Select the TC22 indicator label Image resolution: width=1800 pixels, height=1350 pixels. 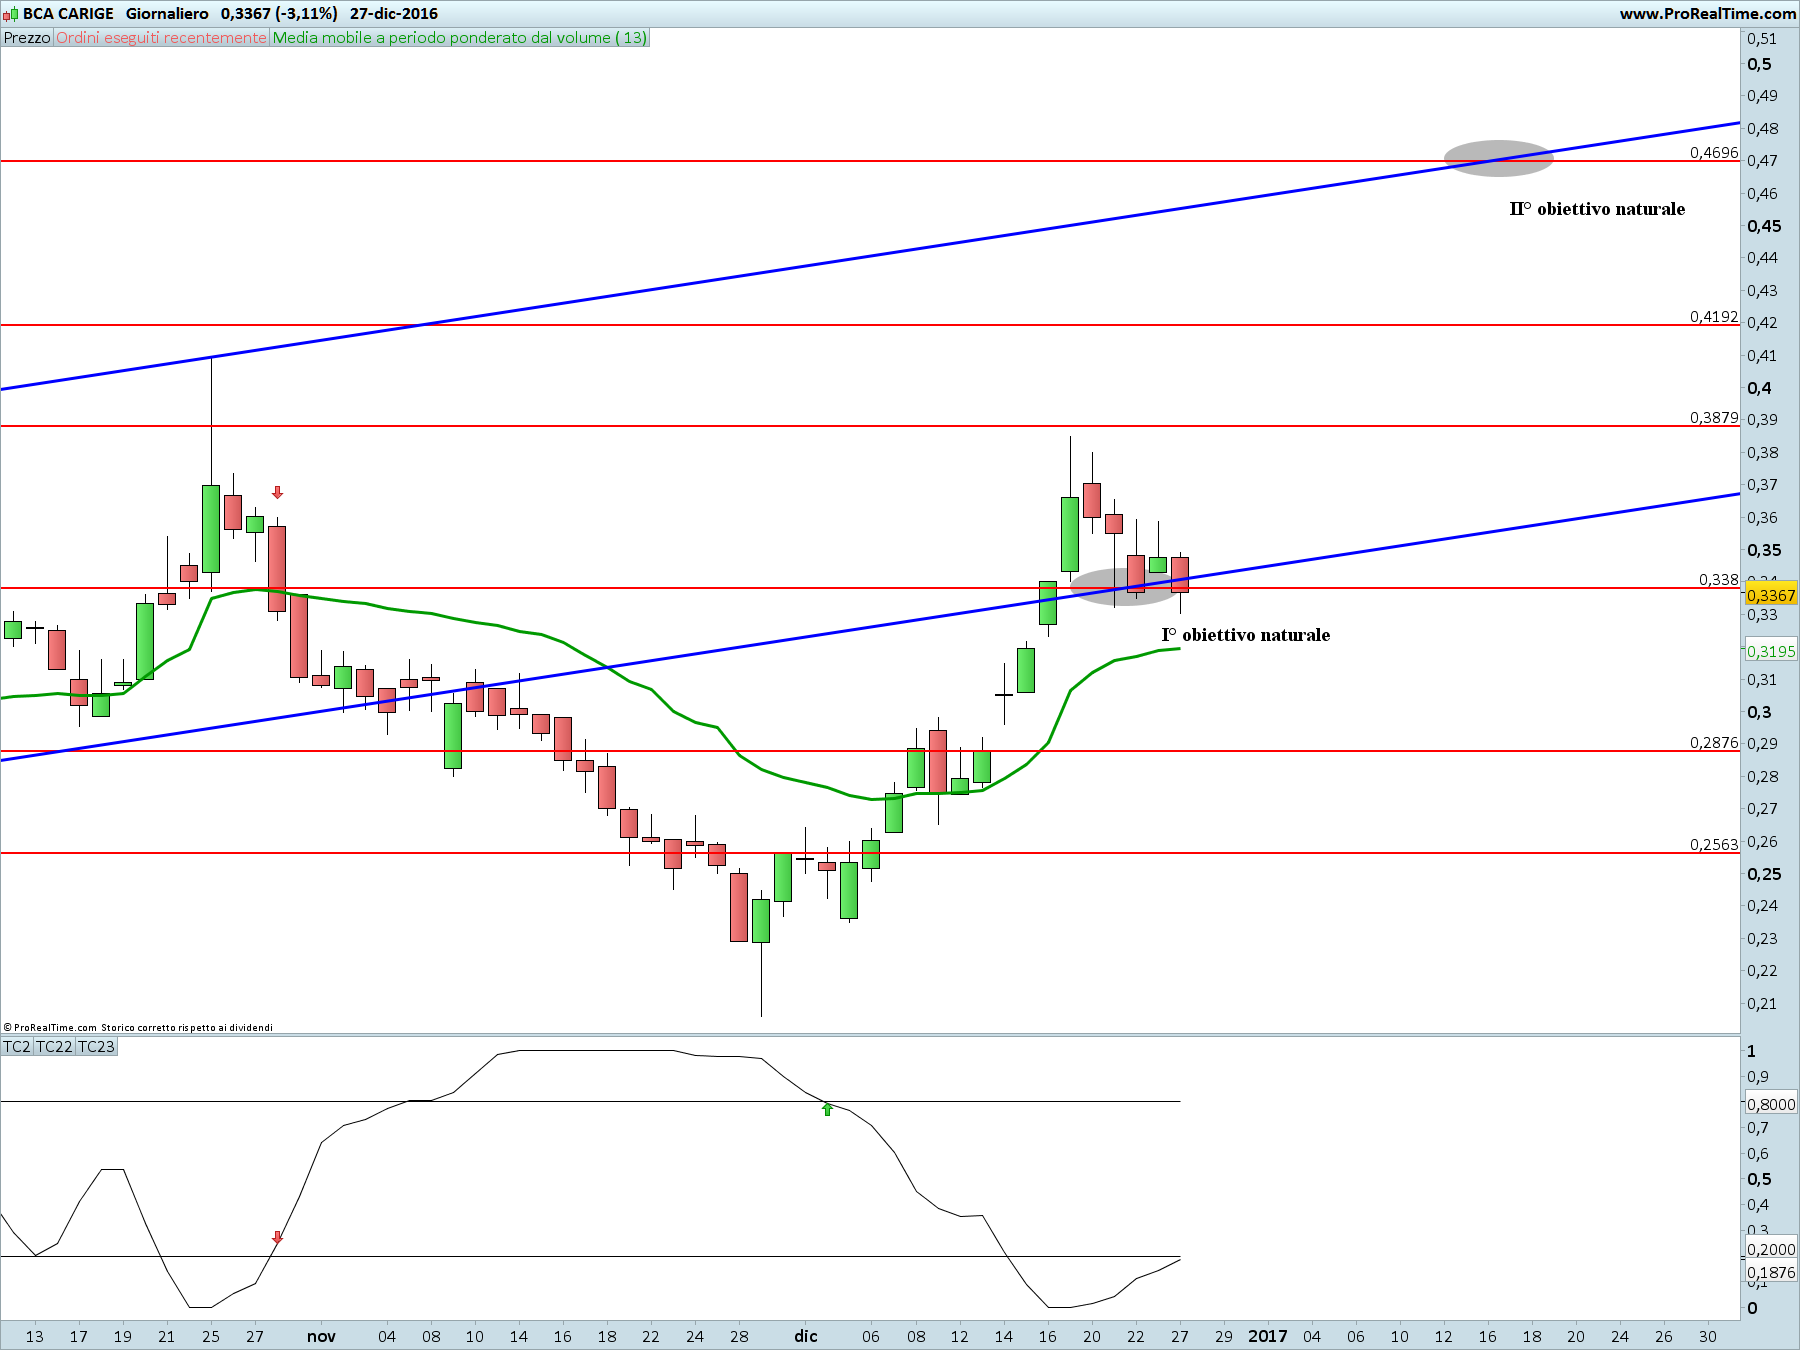point(54,1047)
